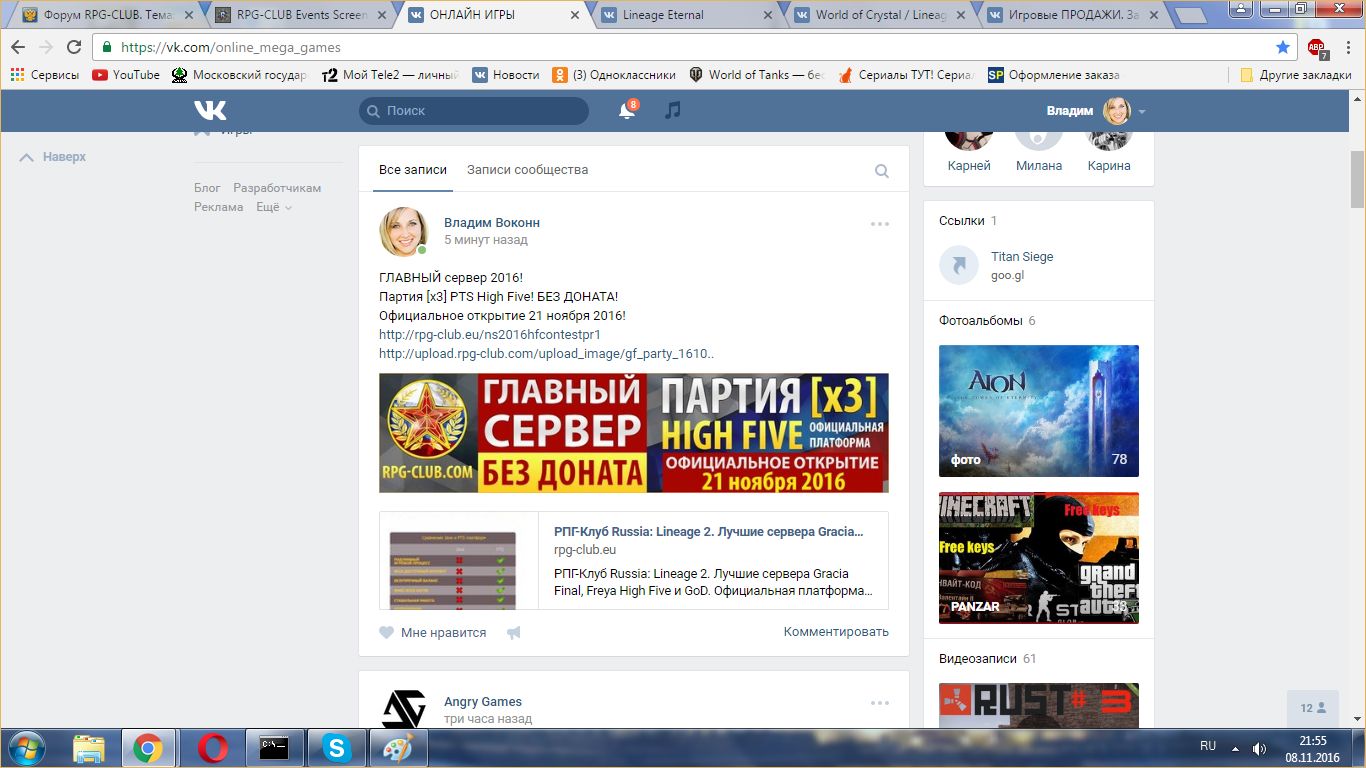Open the Titan Siege link
This screenshot has width=1366, height=768.
coord(1021,257)
